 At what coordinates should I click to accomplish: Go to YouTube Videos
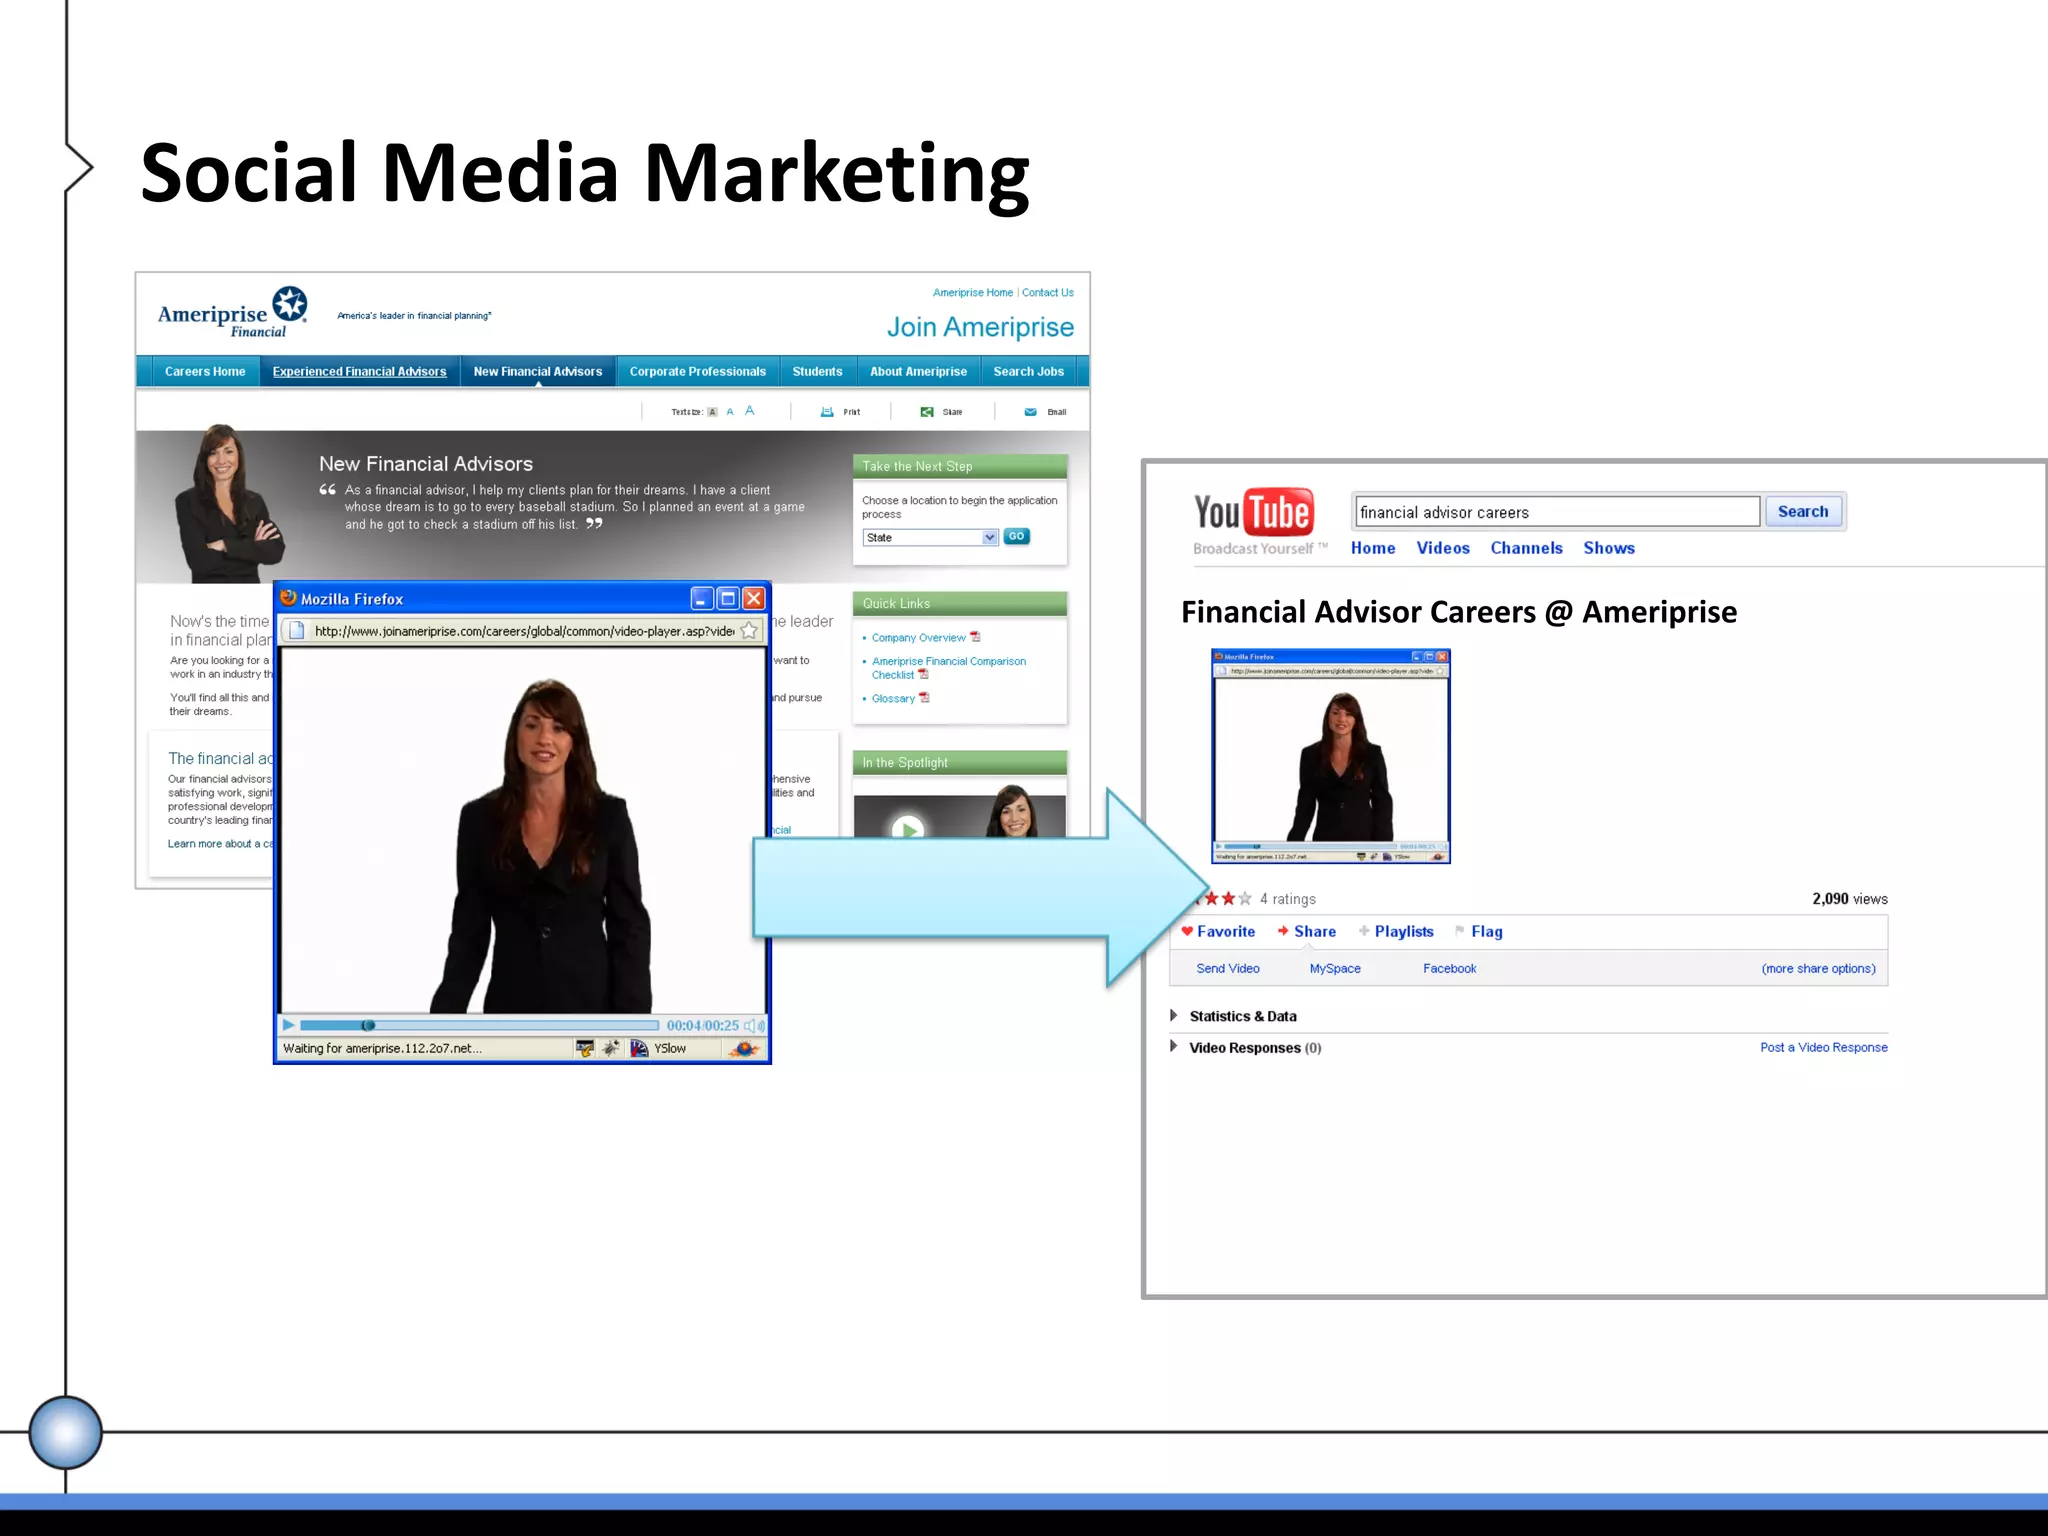1443,548
